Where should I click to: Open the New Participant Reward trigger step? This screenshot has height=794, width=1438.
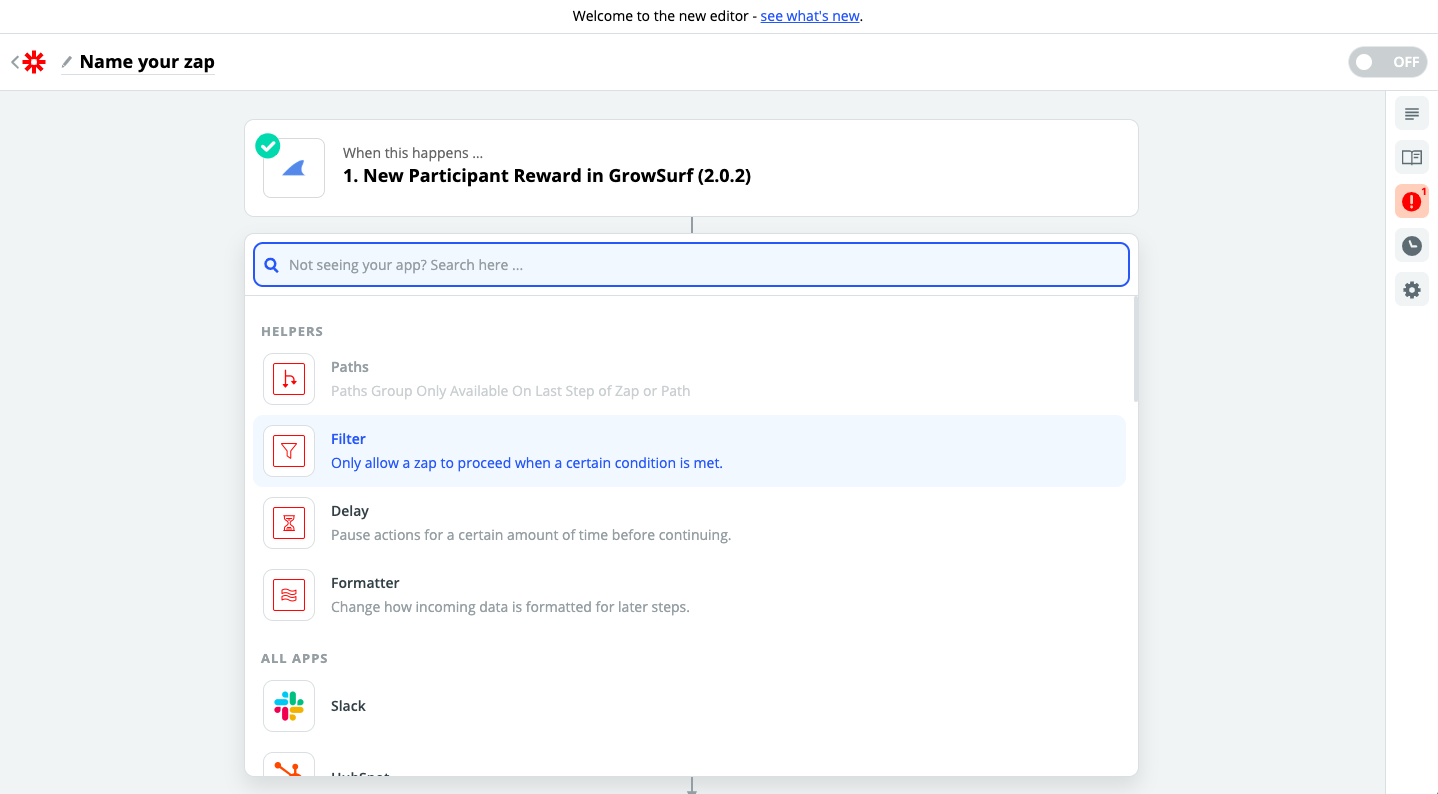click(691, 168)
